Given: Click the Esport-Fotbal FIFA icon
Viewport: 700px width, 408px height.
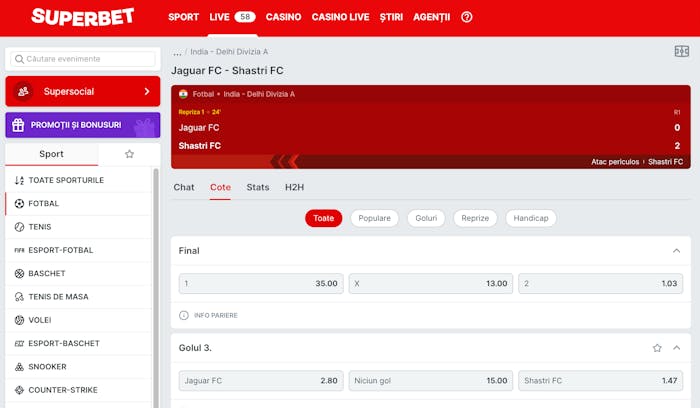Looking at the screenshot, I should pyautogui.click(x=19, y=250).
